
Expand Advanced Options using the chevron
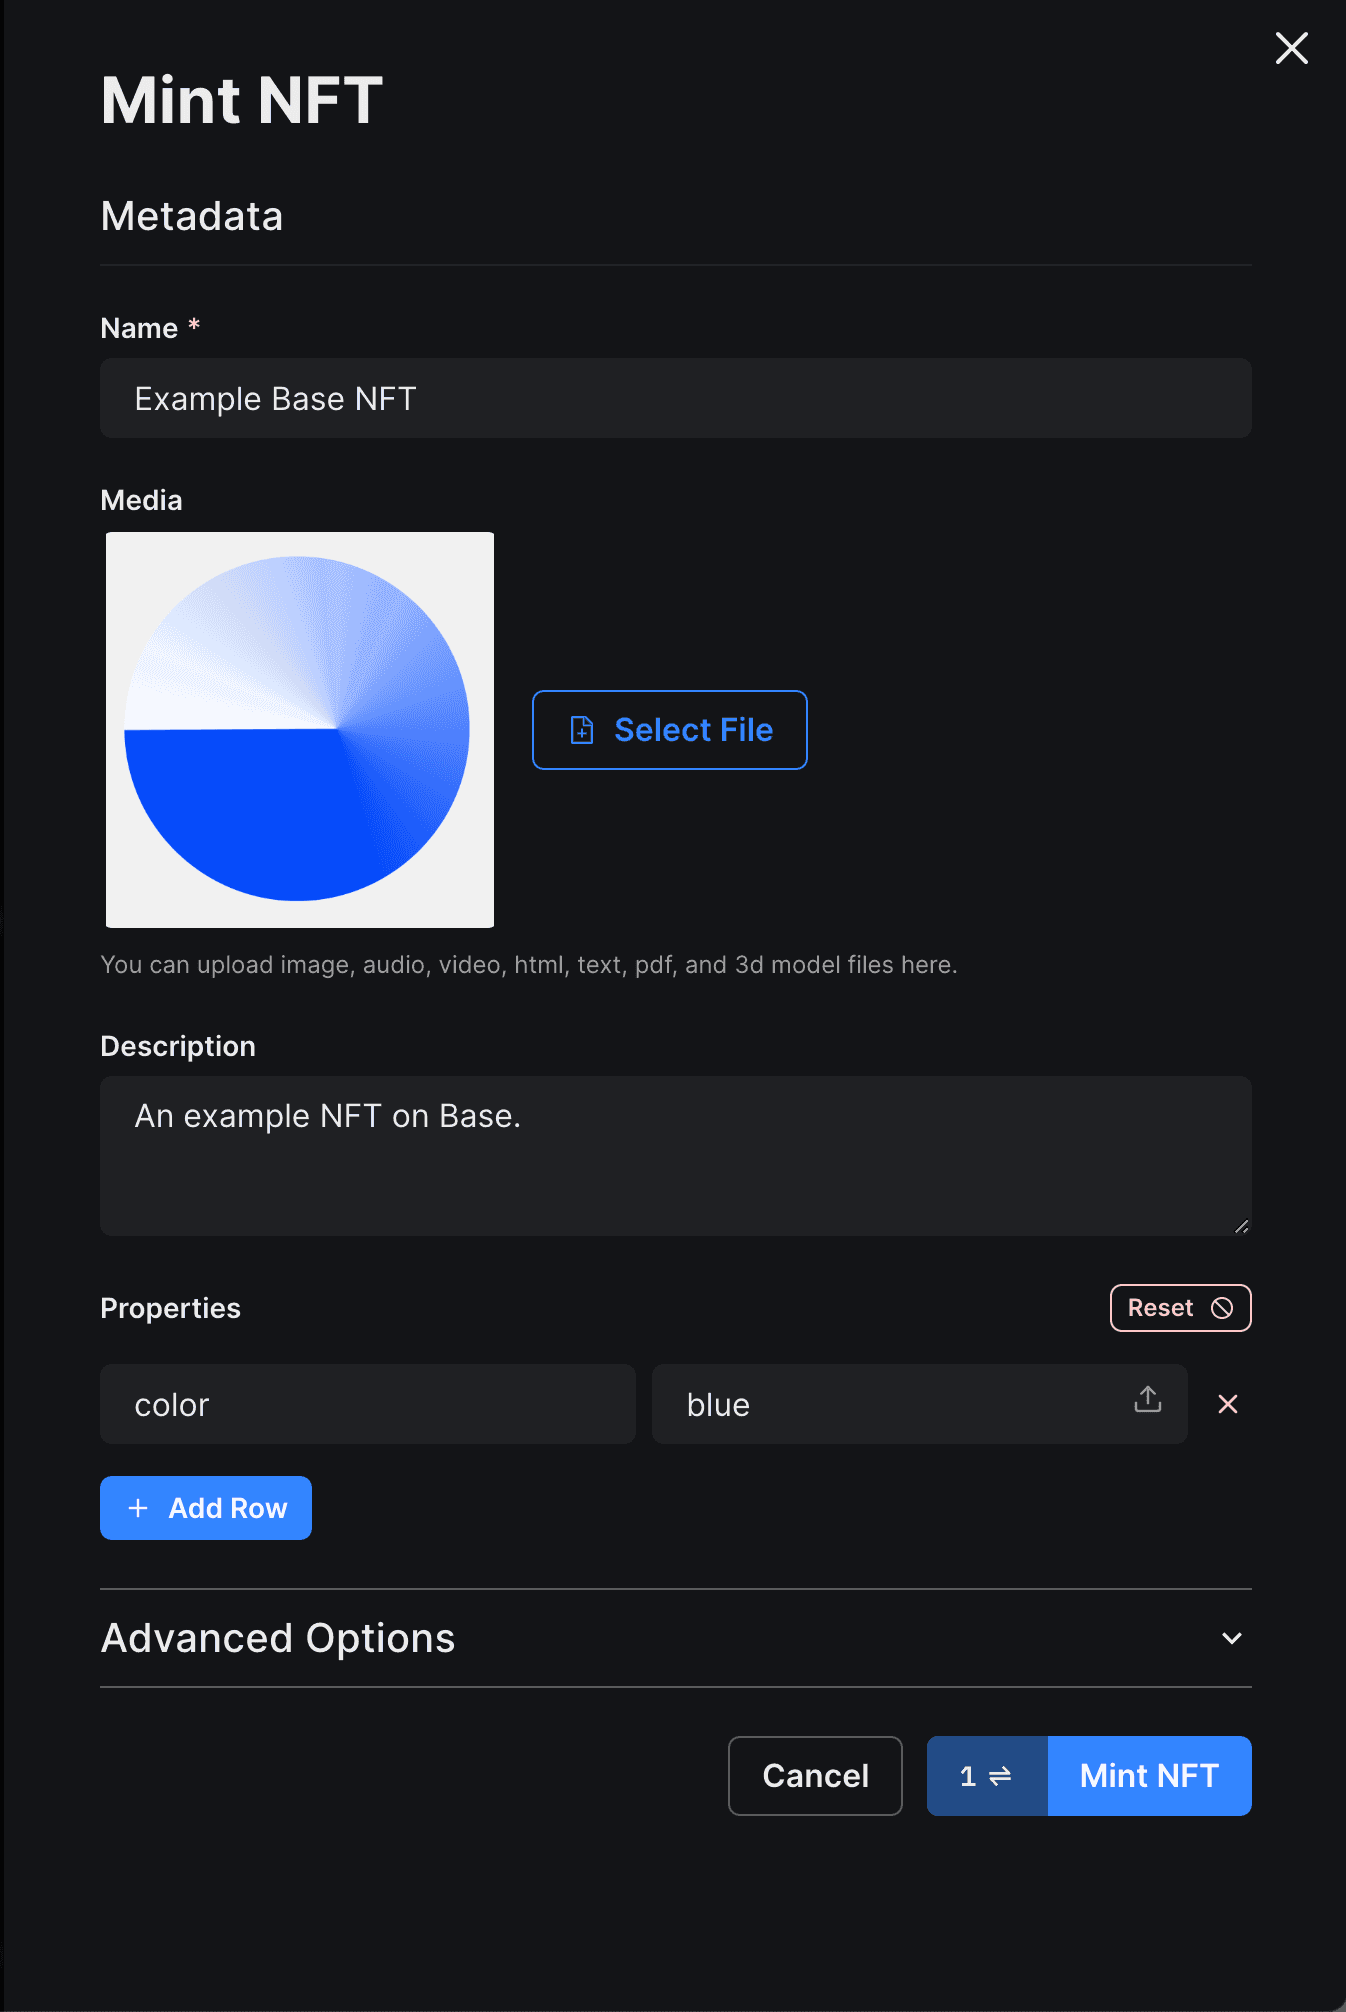pyautogui.click(x=1232, y=1638)
